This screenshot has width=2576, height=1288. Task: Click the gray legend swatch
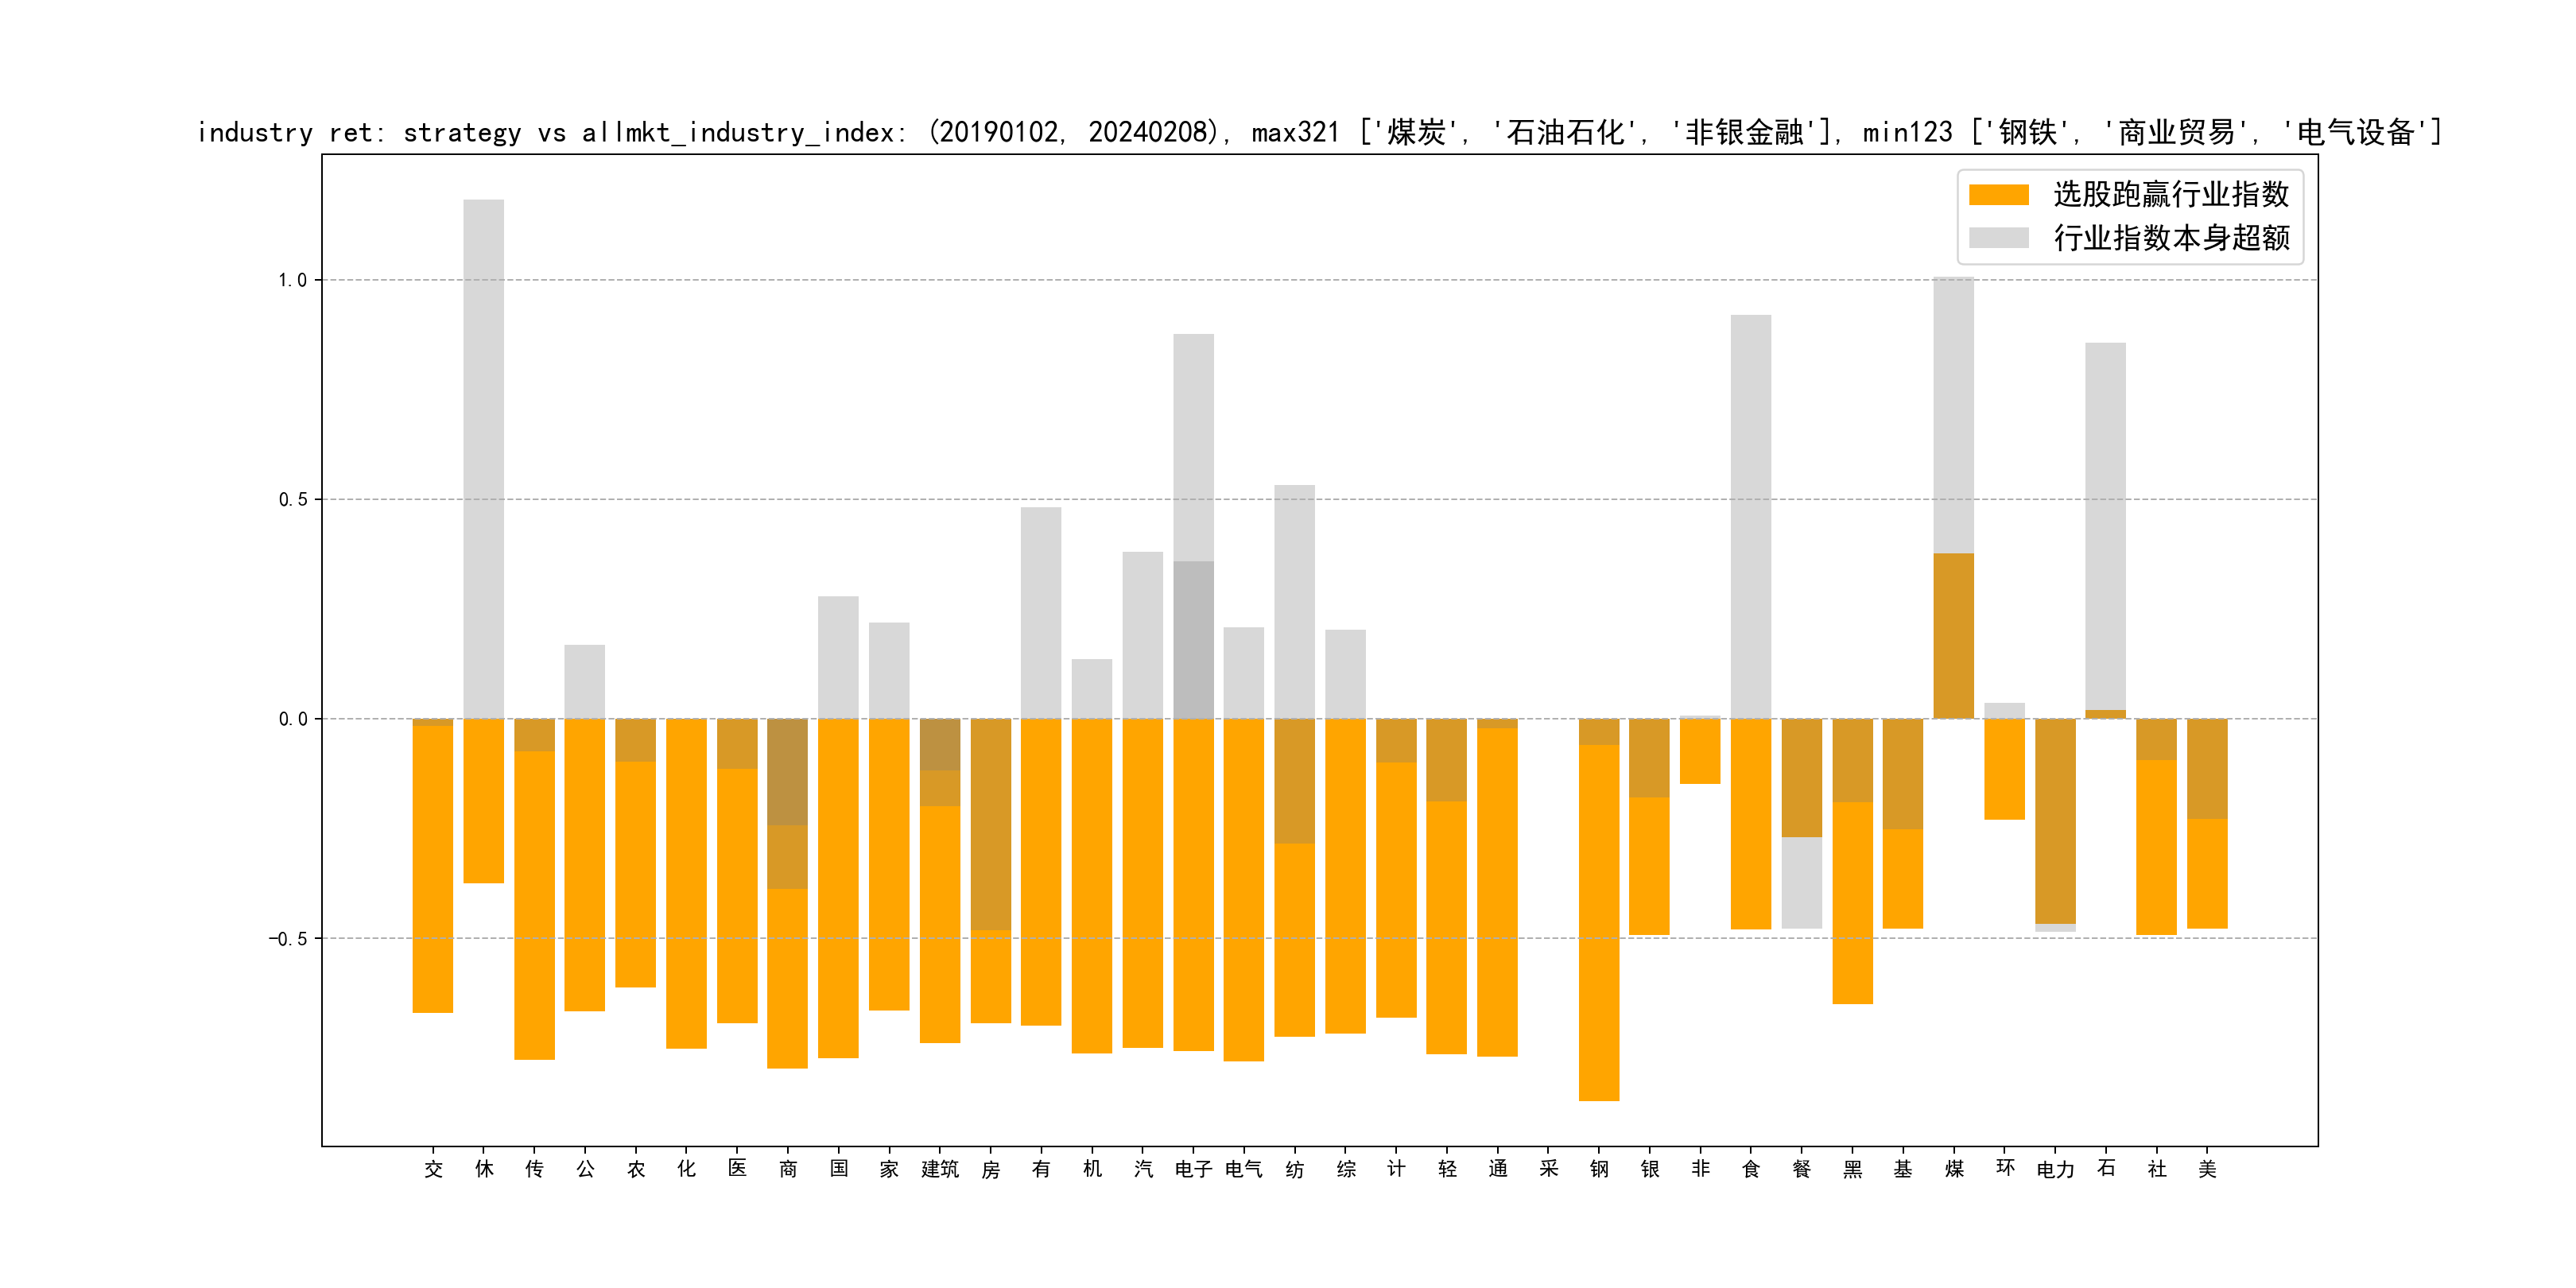1998,238
